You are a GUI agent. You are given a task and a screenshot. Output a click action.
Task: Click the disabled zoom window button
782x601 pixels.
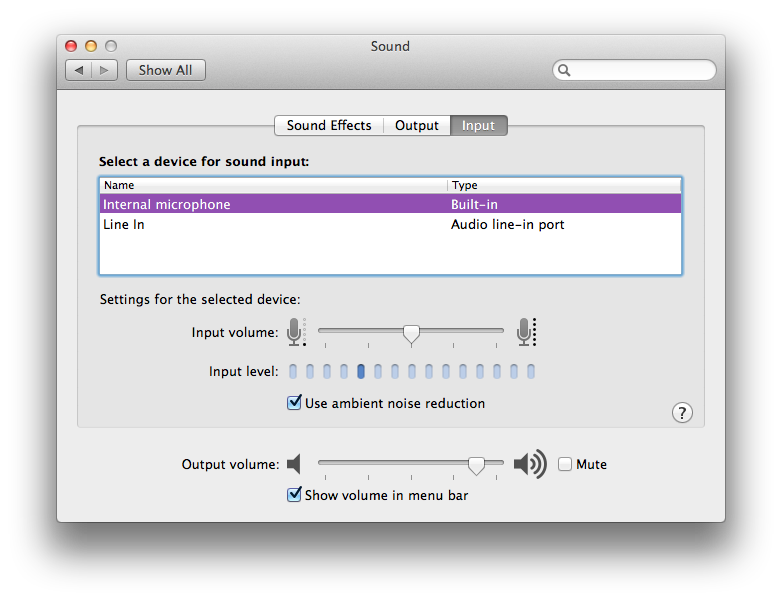[x=111, y=46]
